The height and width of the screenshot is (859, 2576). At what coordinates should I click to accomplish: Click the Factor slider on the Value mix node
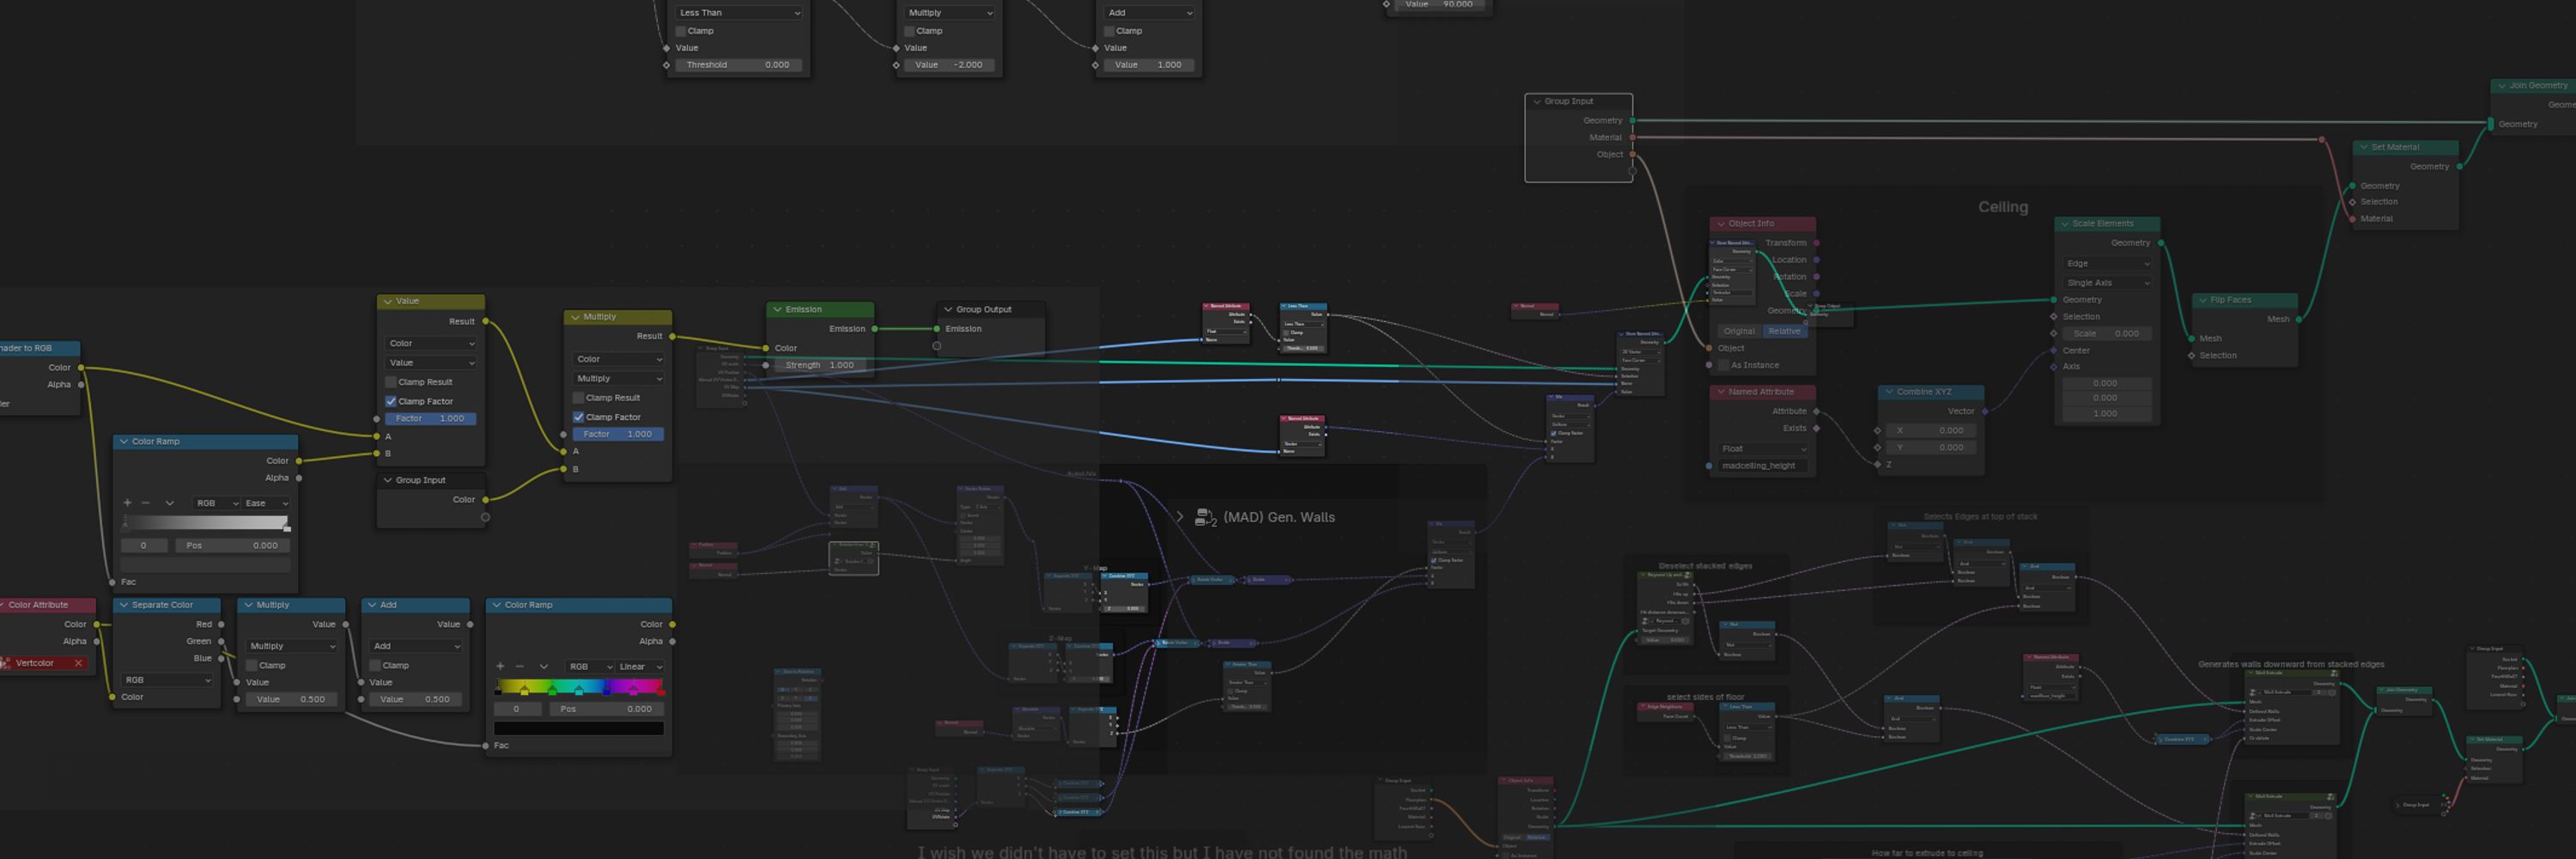click(430, 419)
